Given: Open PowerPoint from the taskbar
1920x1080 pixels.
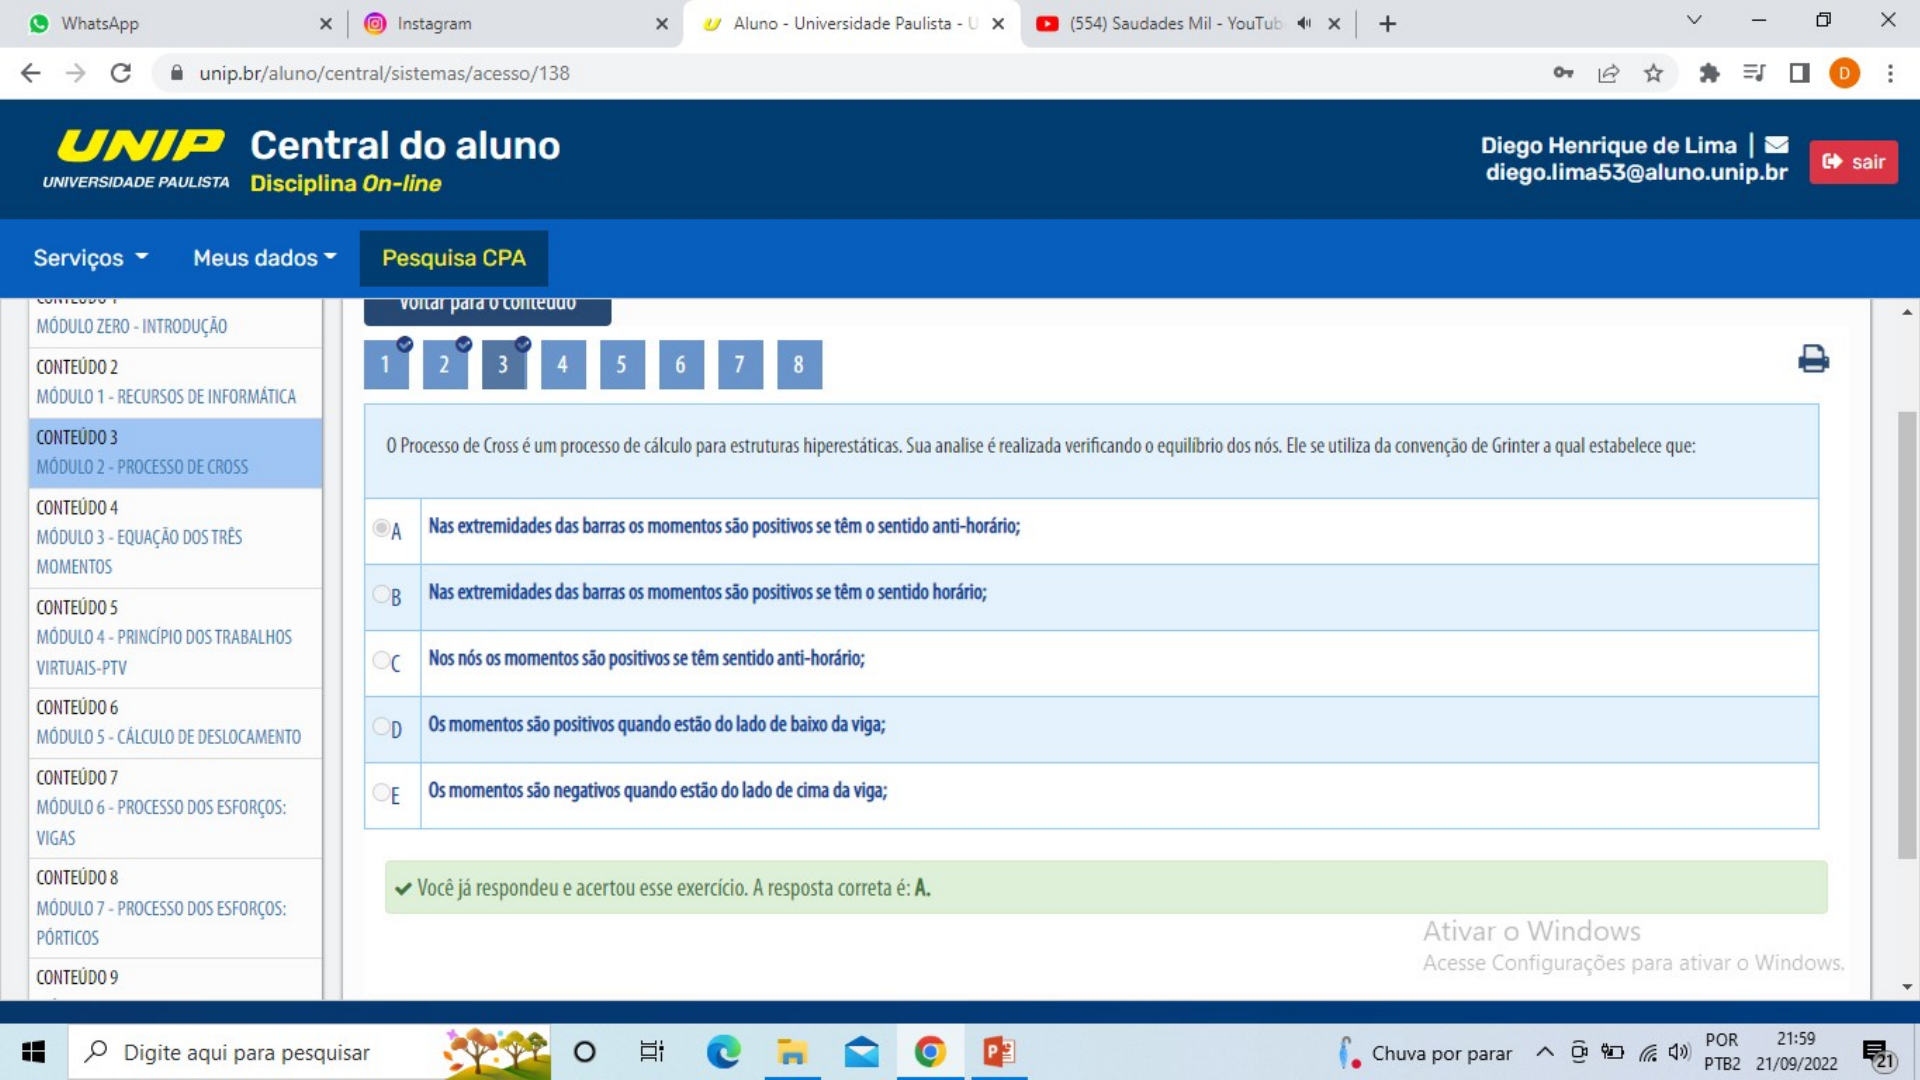Looking at the screenshot, I should [998, 1052].
